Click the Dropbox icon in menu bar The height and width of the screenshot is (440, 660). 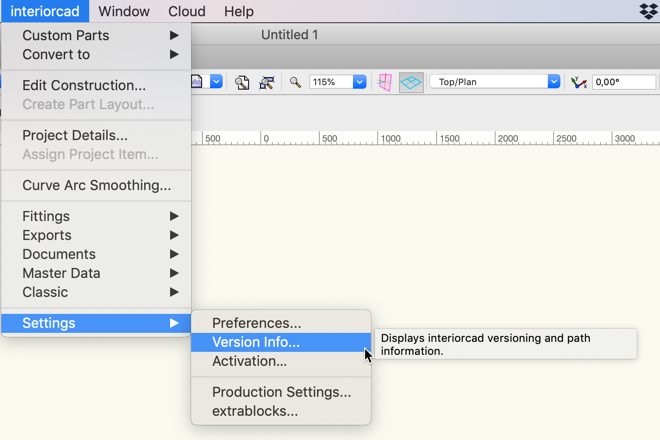649,11
